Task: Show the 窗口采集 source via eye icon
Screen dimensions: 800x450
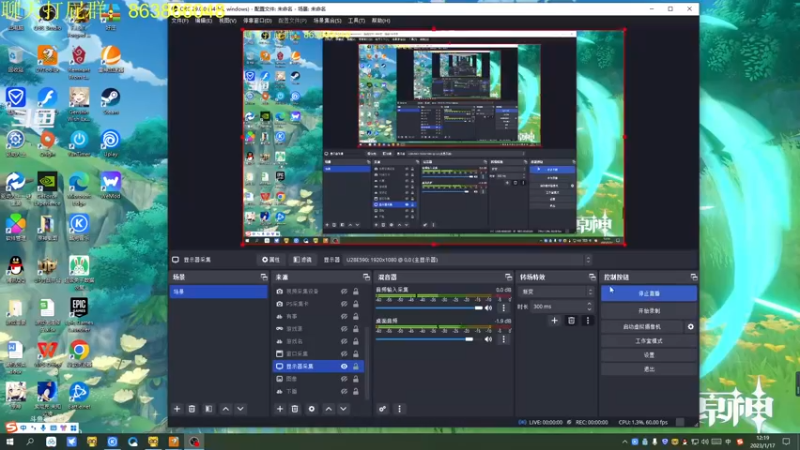Action: click(344, 354)
